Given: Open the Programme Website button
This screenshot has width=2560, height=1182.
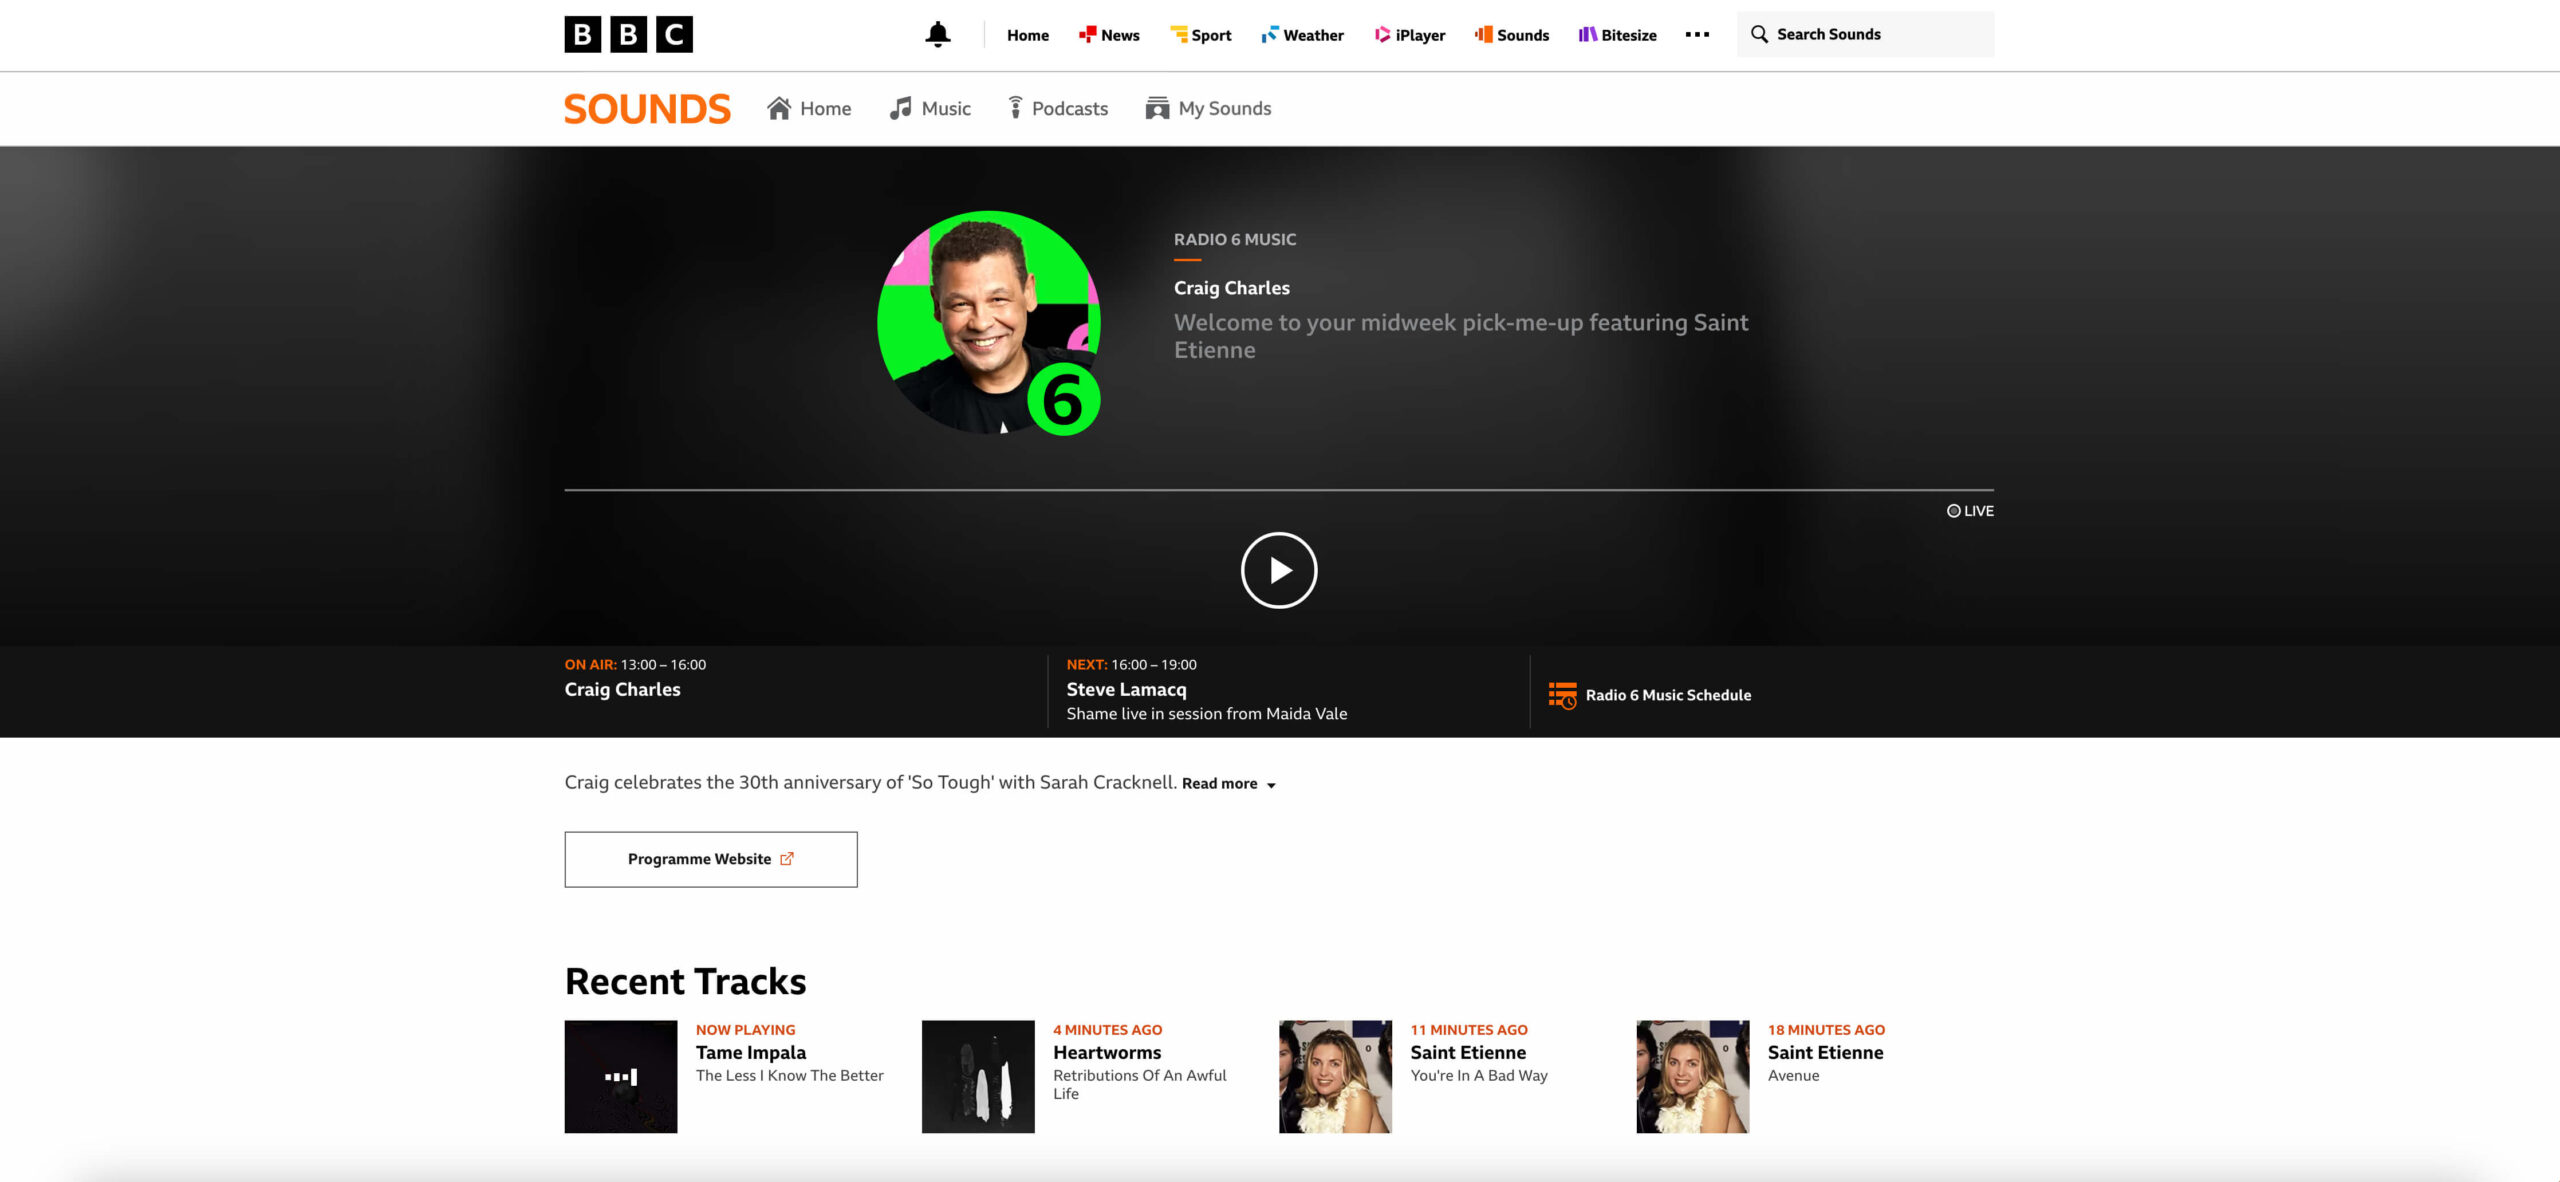Looking at the screenshot, I should (711, 859).
